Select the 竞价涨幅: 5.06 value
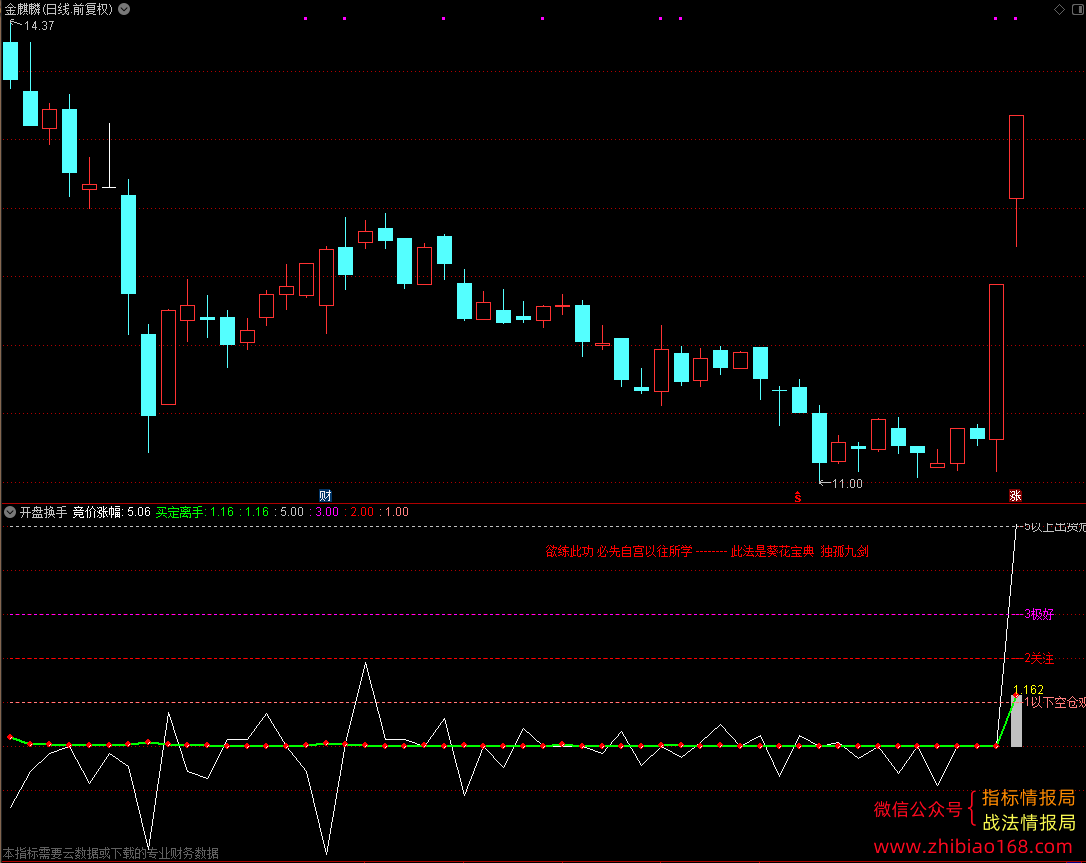Screen dimensions: 1086x863 [x=112, y=512]
